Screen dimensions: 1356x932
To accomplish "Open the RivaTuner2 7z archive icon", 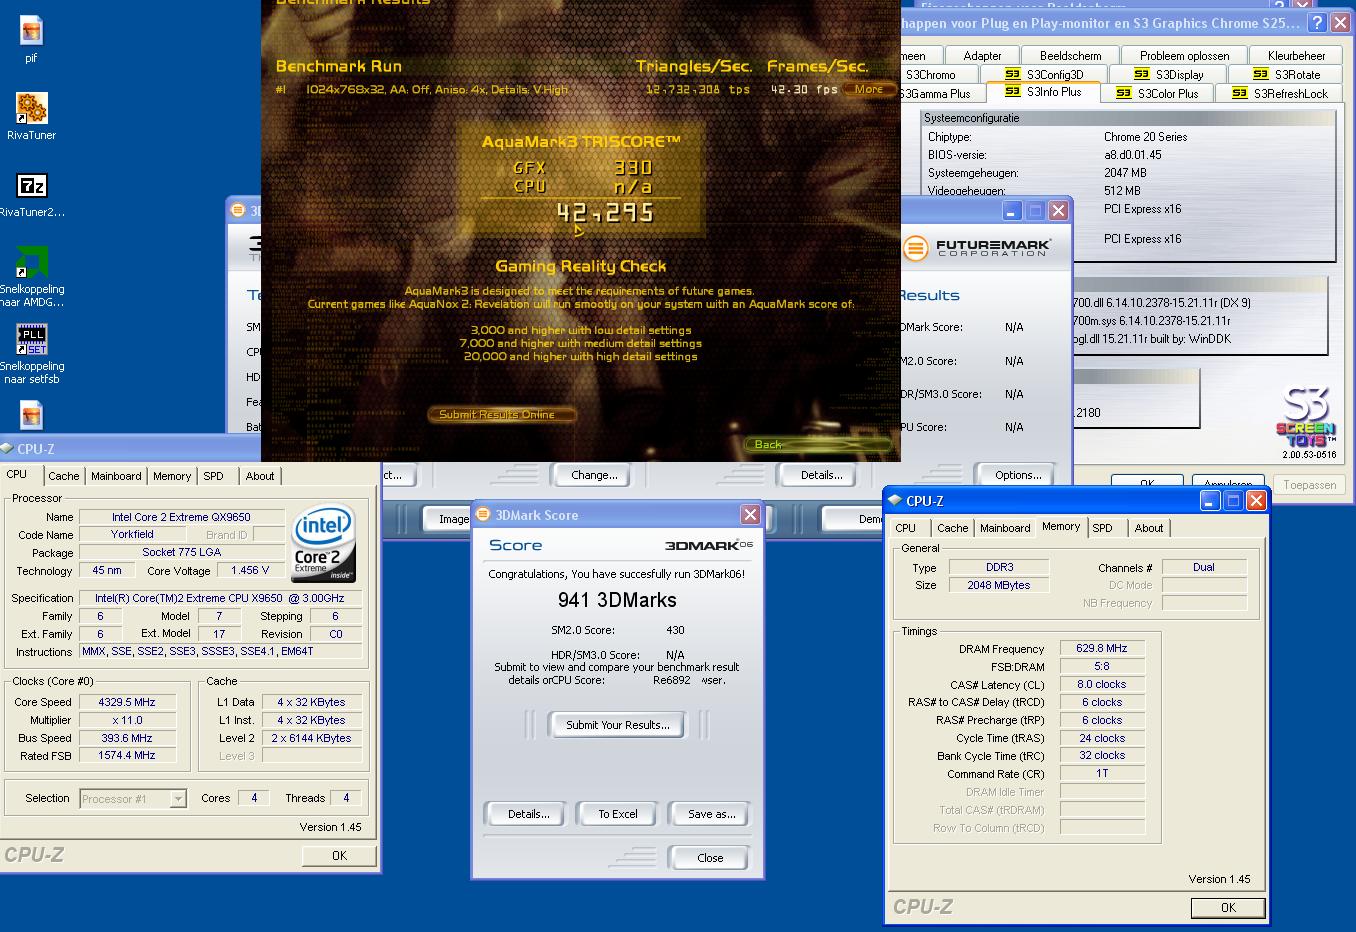I will [31, 185].
